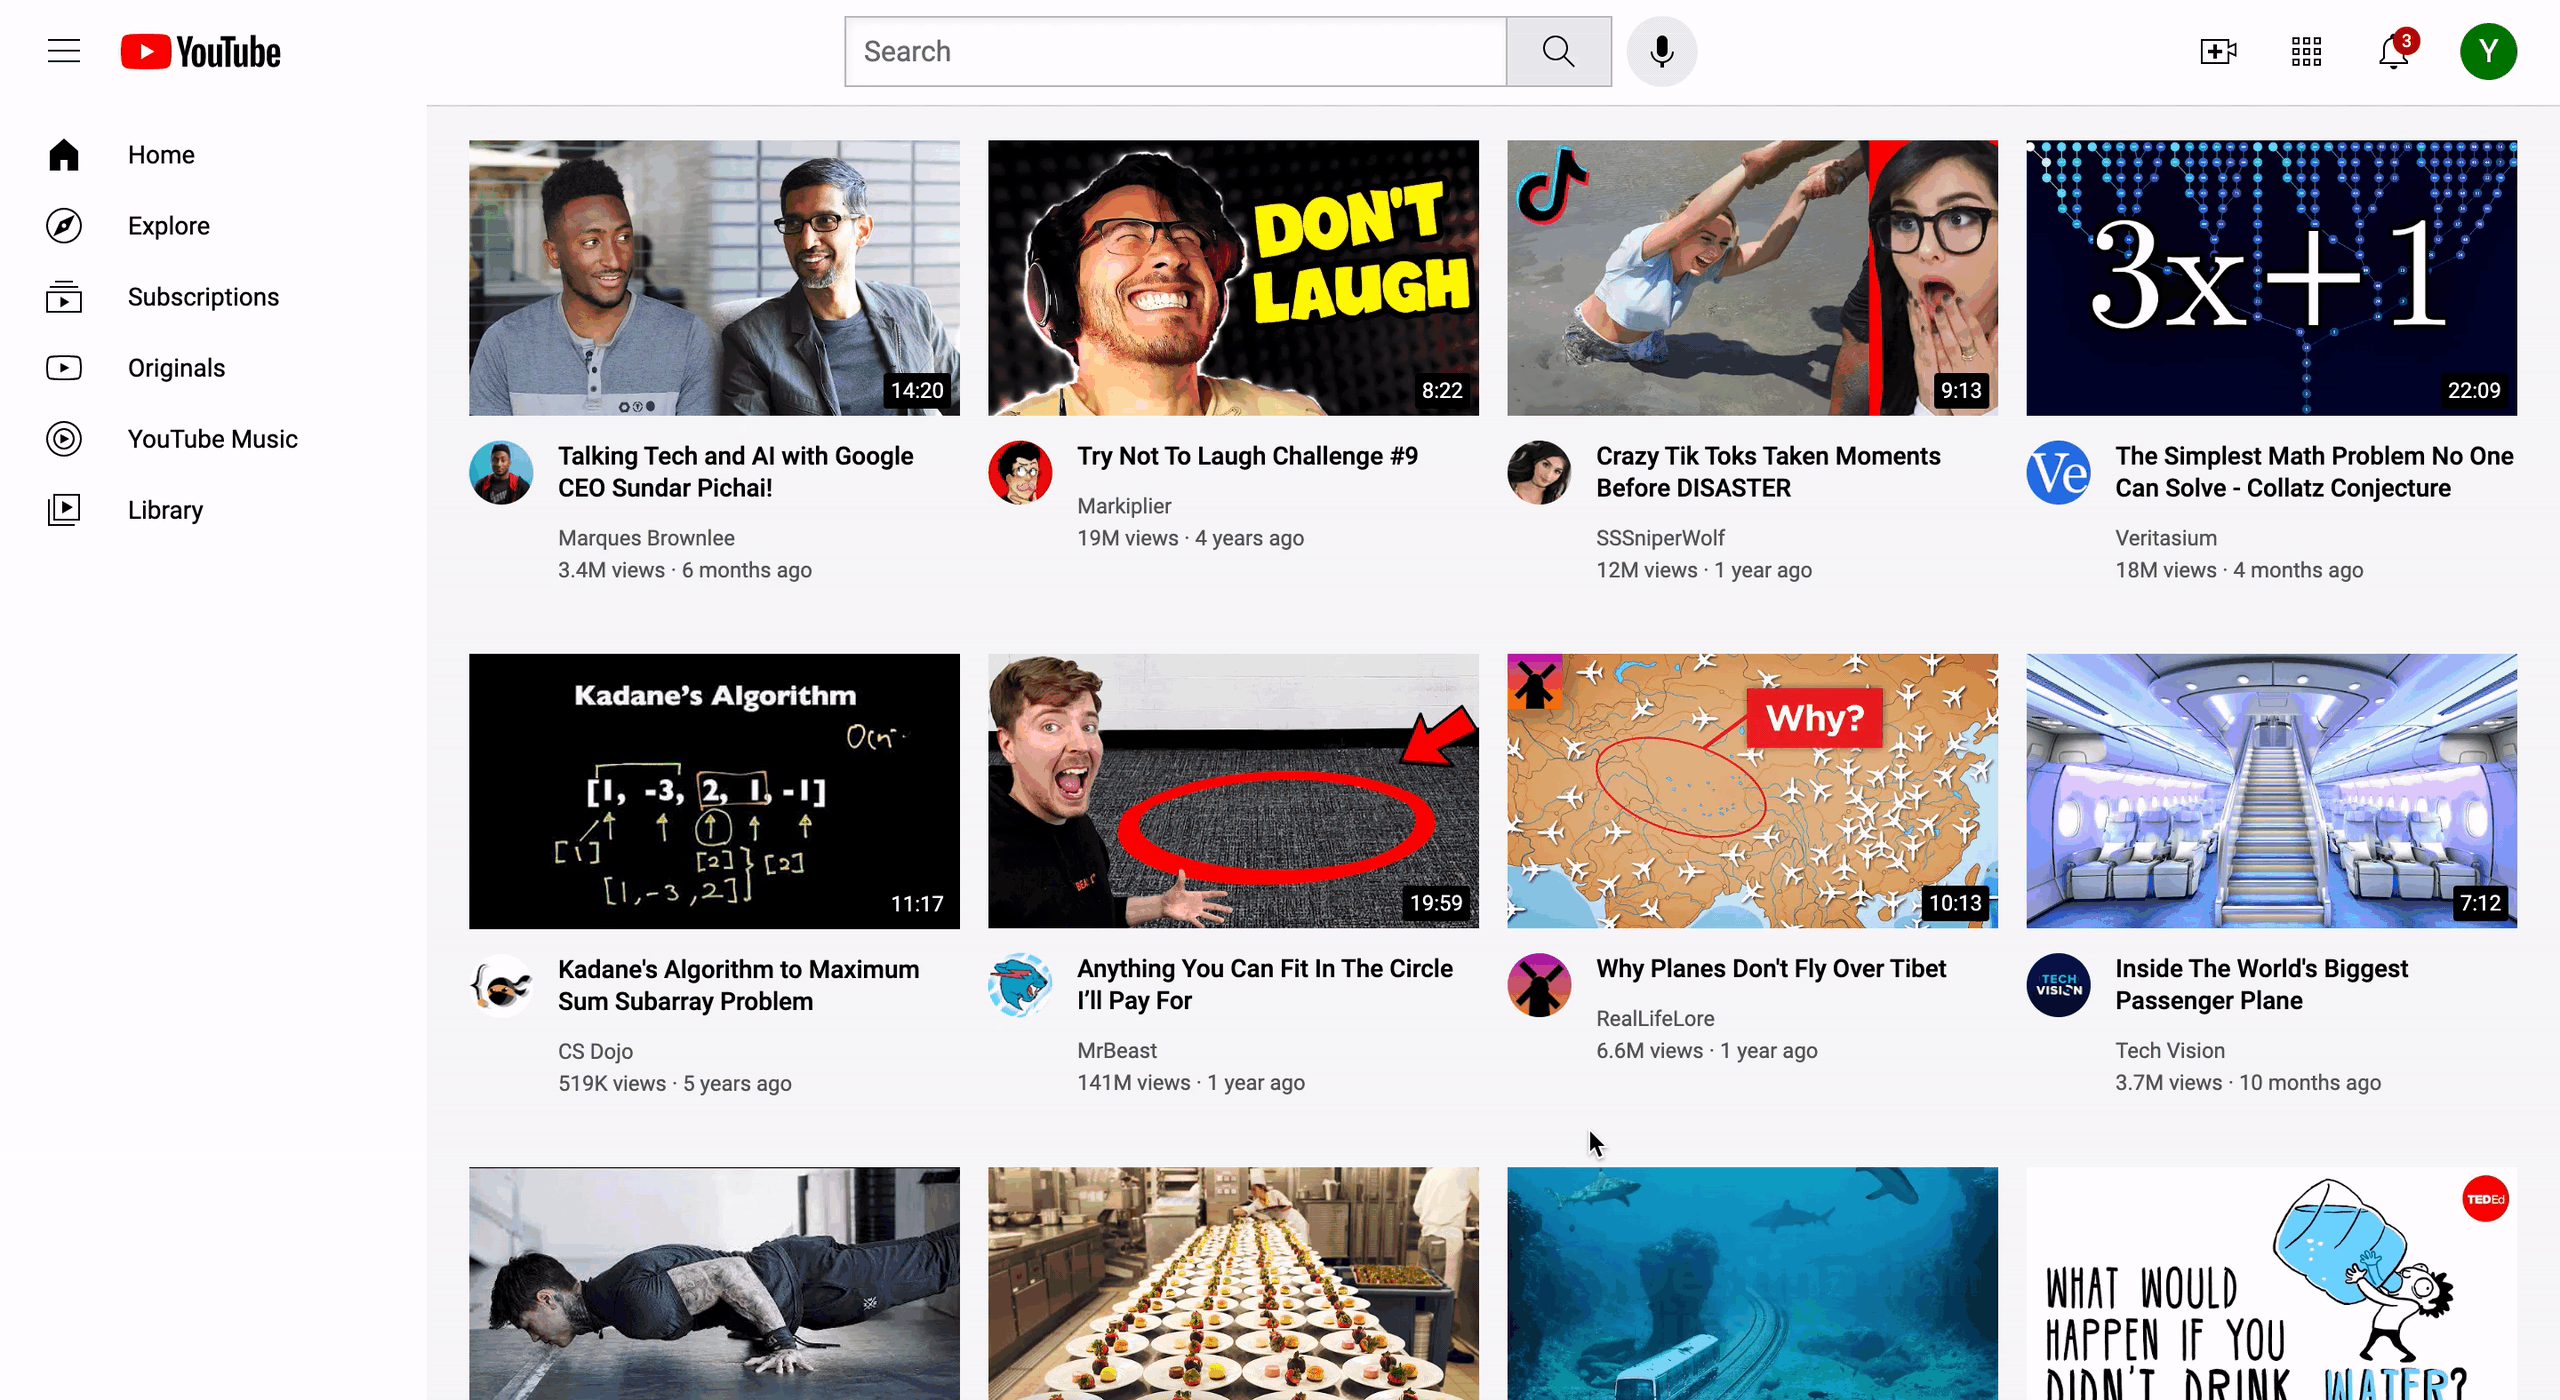Click the Originals play icon

pyautogui.click(x=64, y=368)
